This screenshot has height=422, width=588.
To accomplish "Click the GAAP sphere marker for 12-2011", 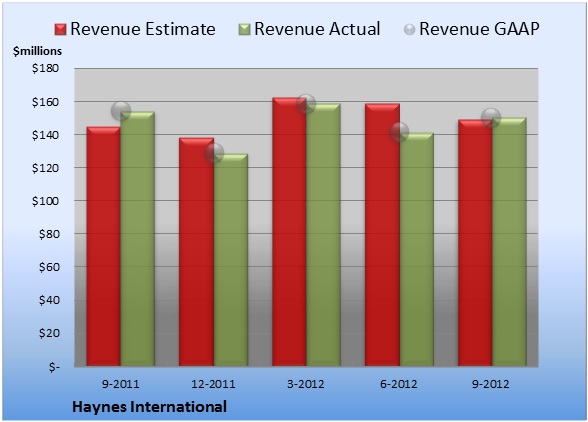I will (x=214, y=153).
